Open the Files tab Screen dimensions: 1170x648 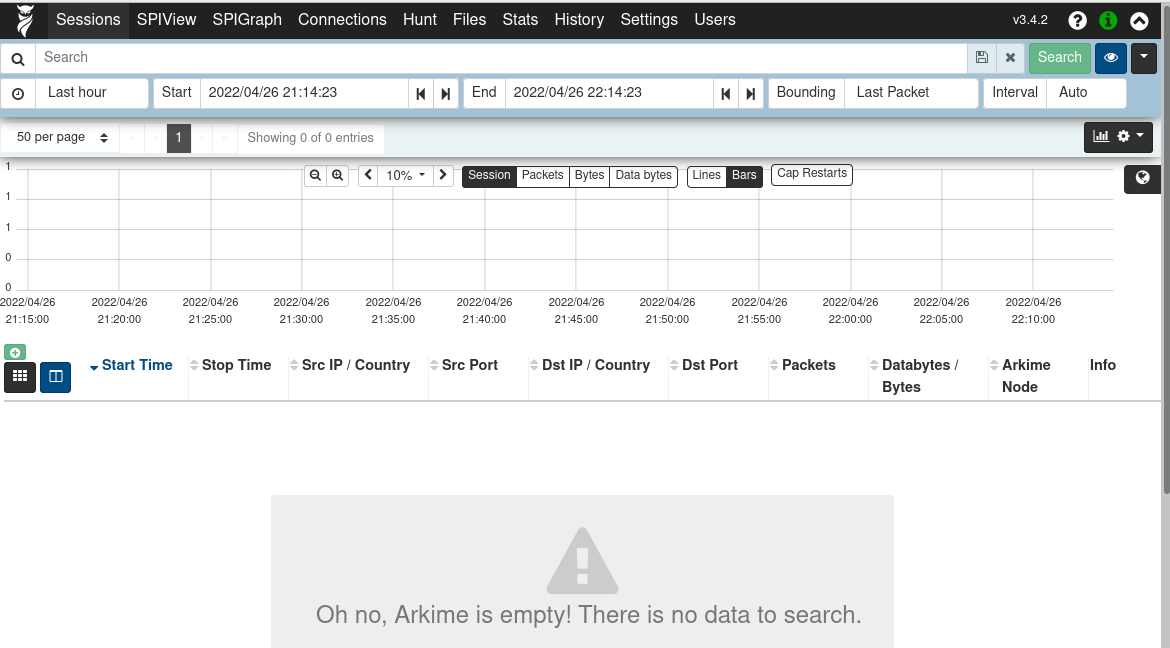point(469,20)
